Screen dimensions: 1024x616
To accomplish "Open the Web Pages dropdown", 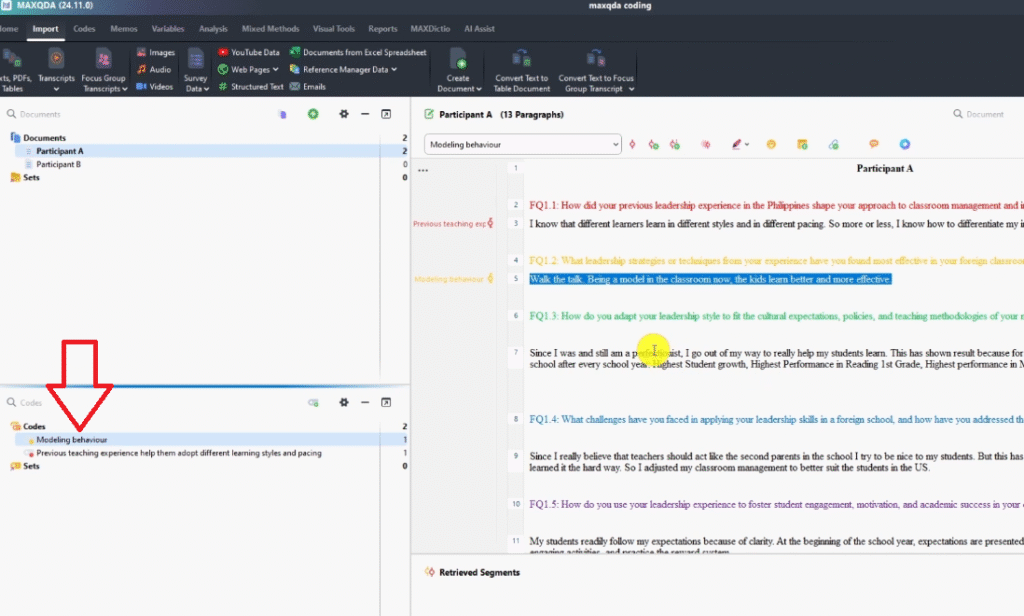I will point(280,69).
